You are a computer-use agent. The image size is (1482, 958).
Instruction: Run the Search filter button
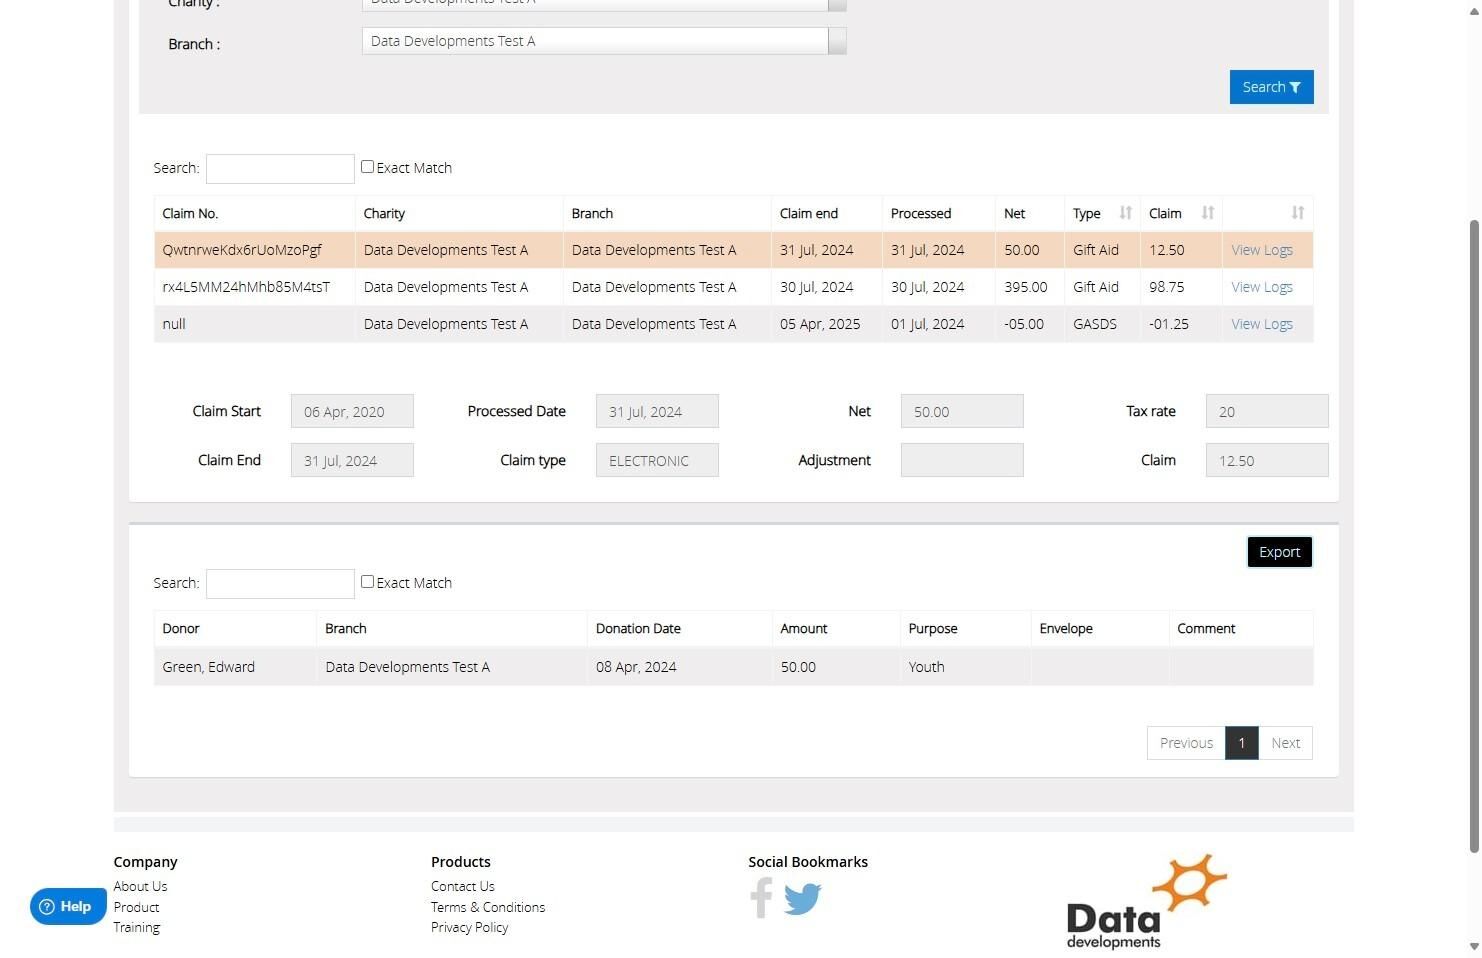click(1271, 87)
